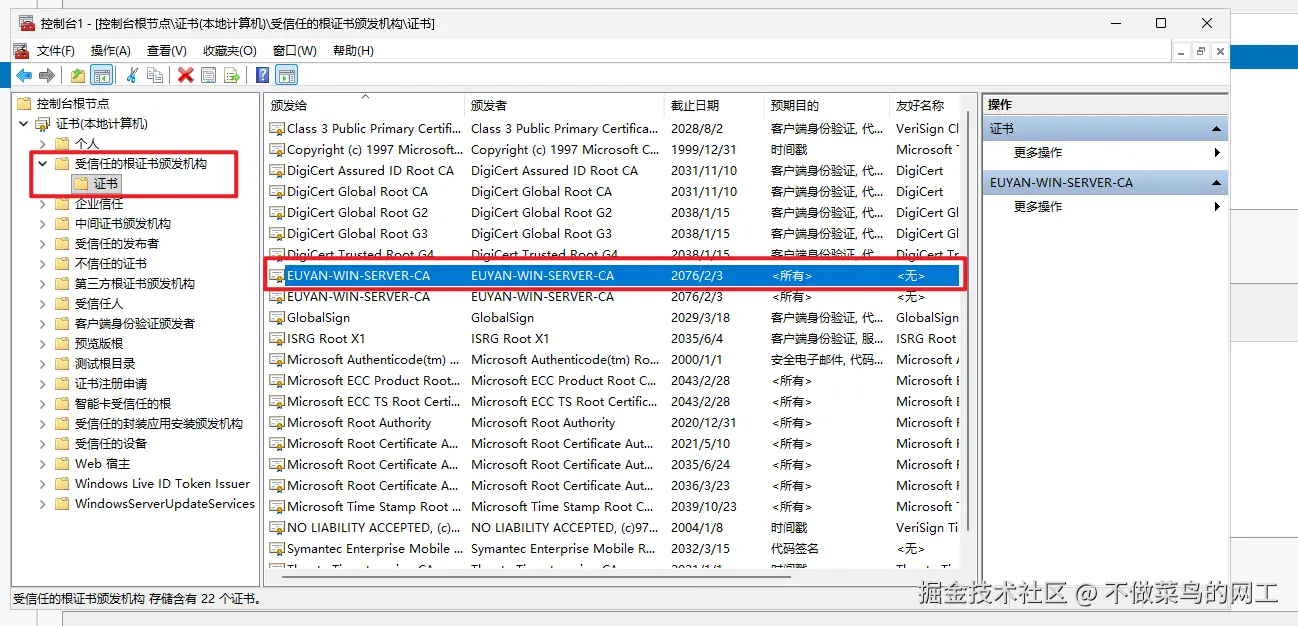
Task: Click the Export List toolbar icon
Action: pos(232,75)
